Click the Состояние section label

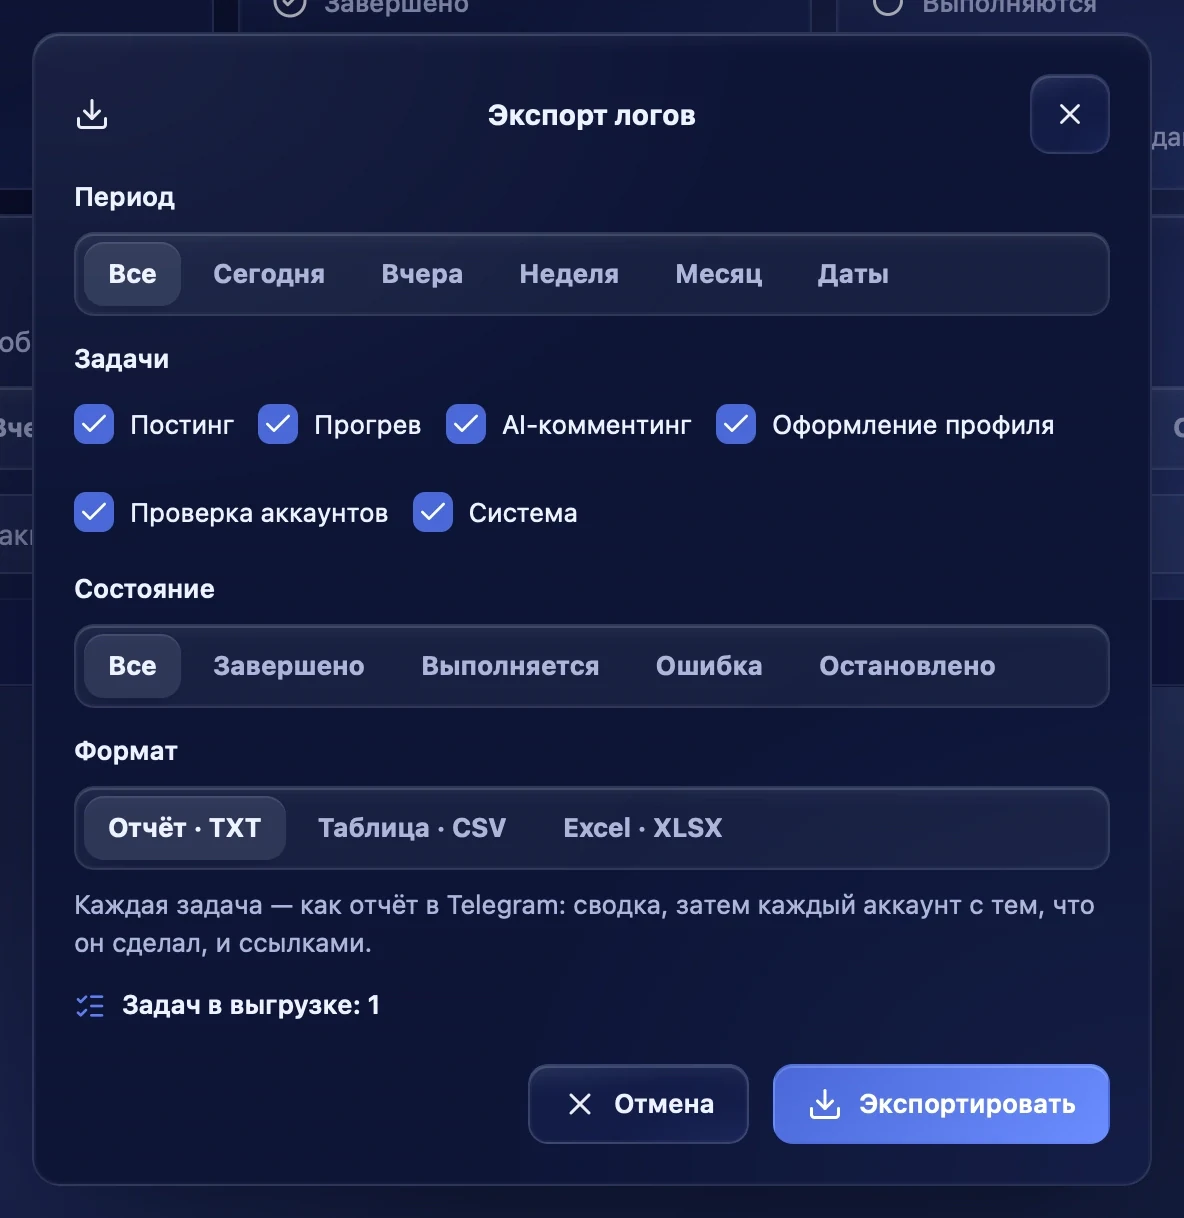[145, 589]
